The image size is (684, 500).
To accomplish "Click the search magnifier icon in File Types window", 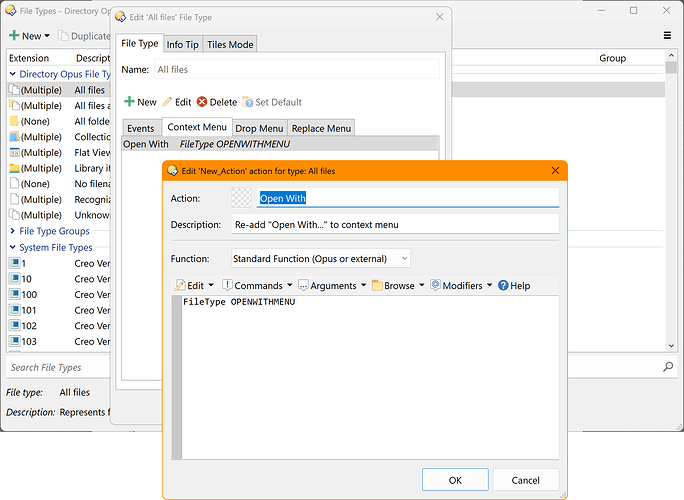I will (668, 367).
